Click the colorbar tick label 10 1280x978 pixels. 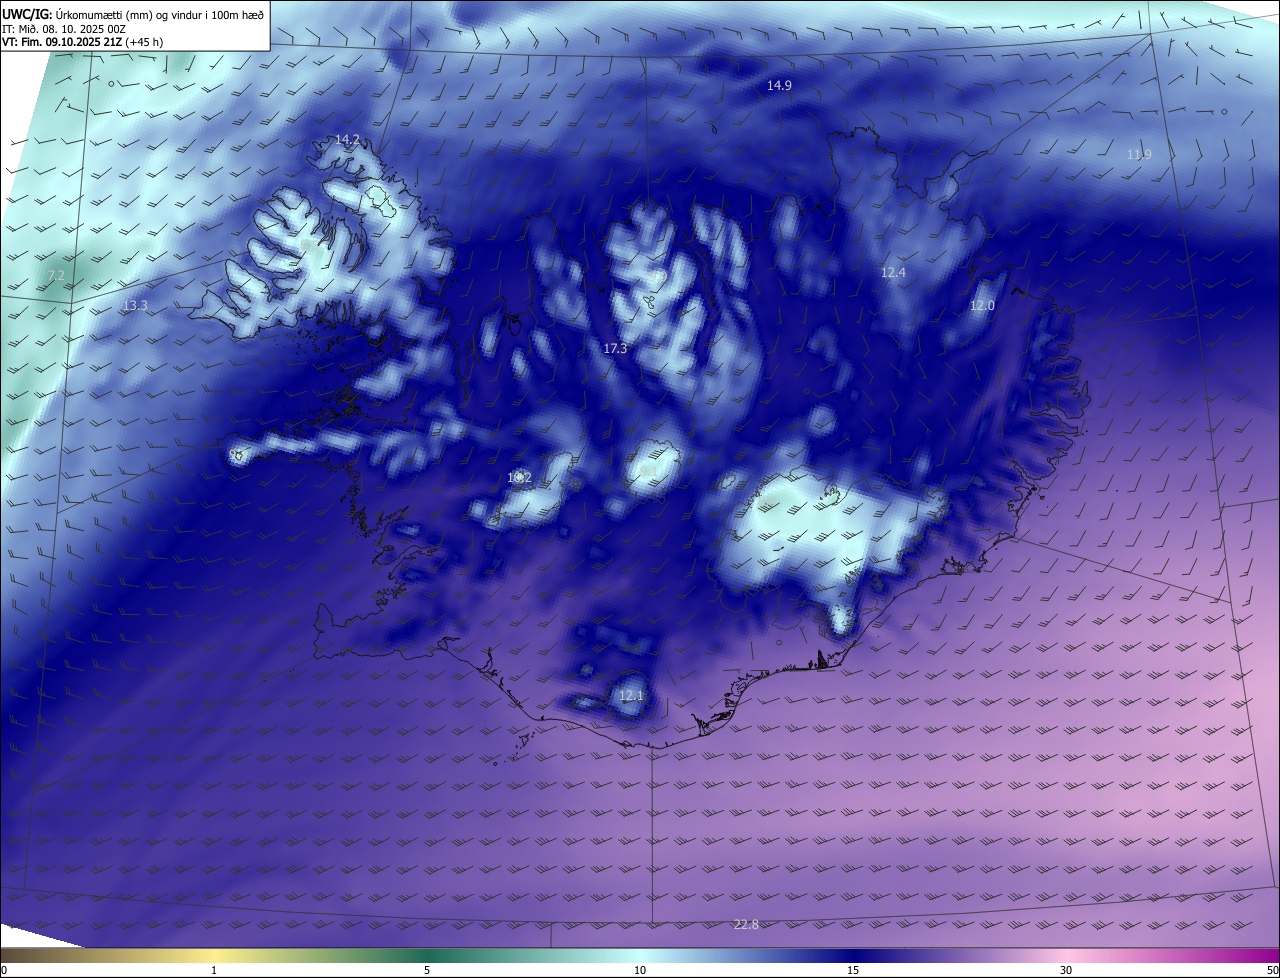640,970
